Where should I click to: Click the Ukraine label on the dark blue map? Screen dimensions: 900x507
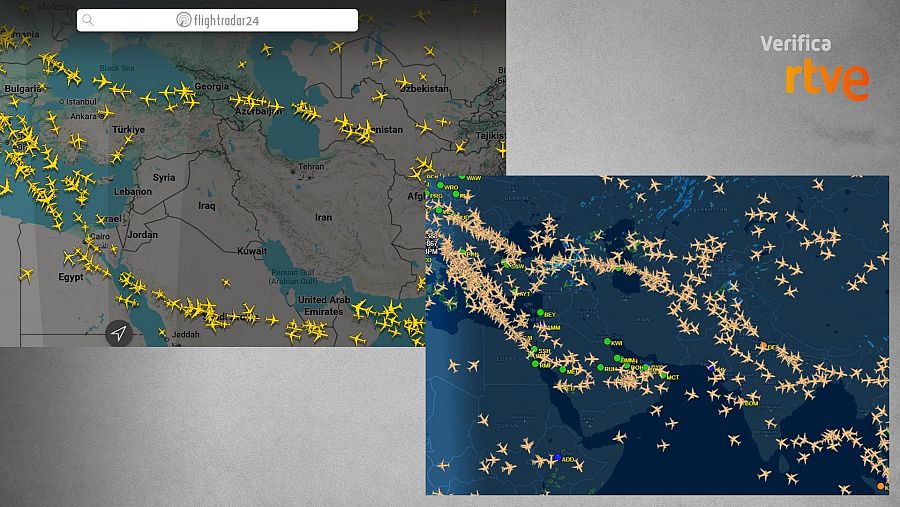(x=517, y=198)
